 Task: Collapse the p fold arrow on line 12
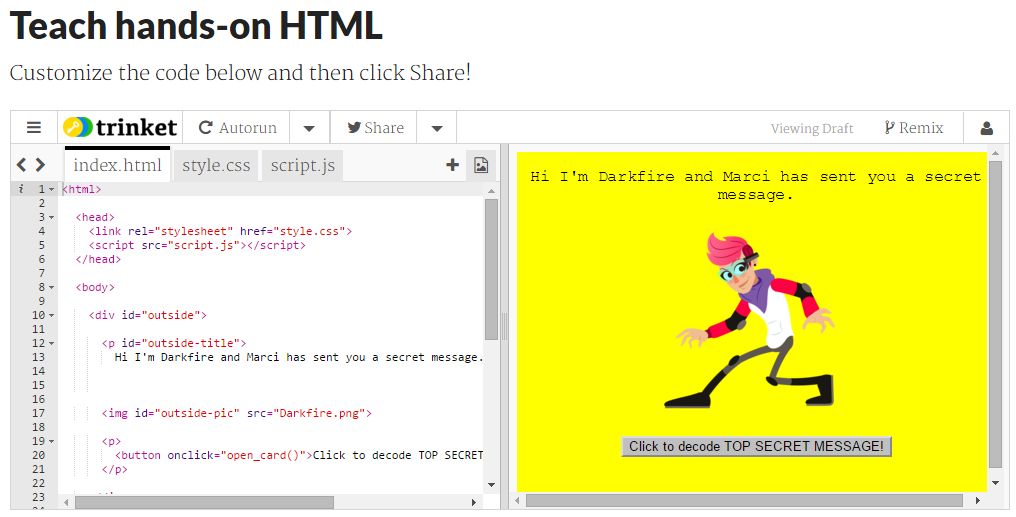tap(52, 343)
